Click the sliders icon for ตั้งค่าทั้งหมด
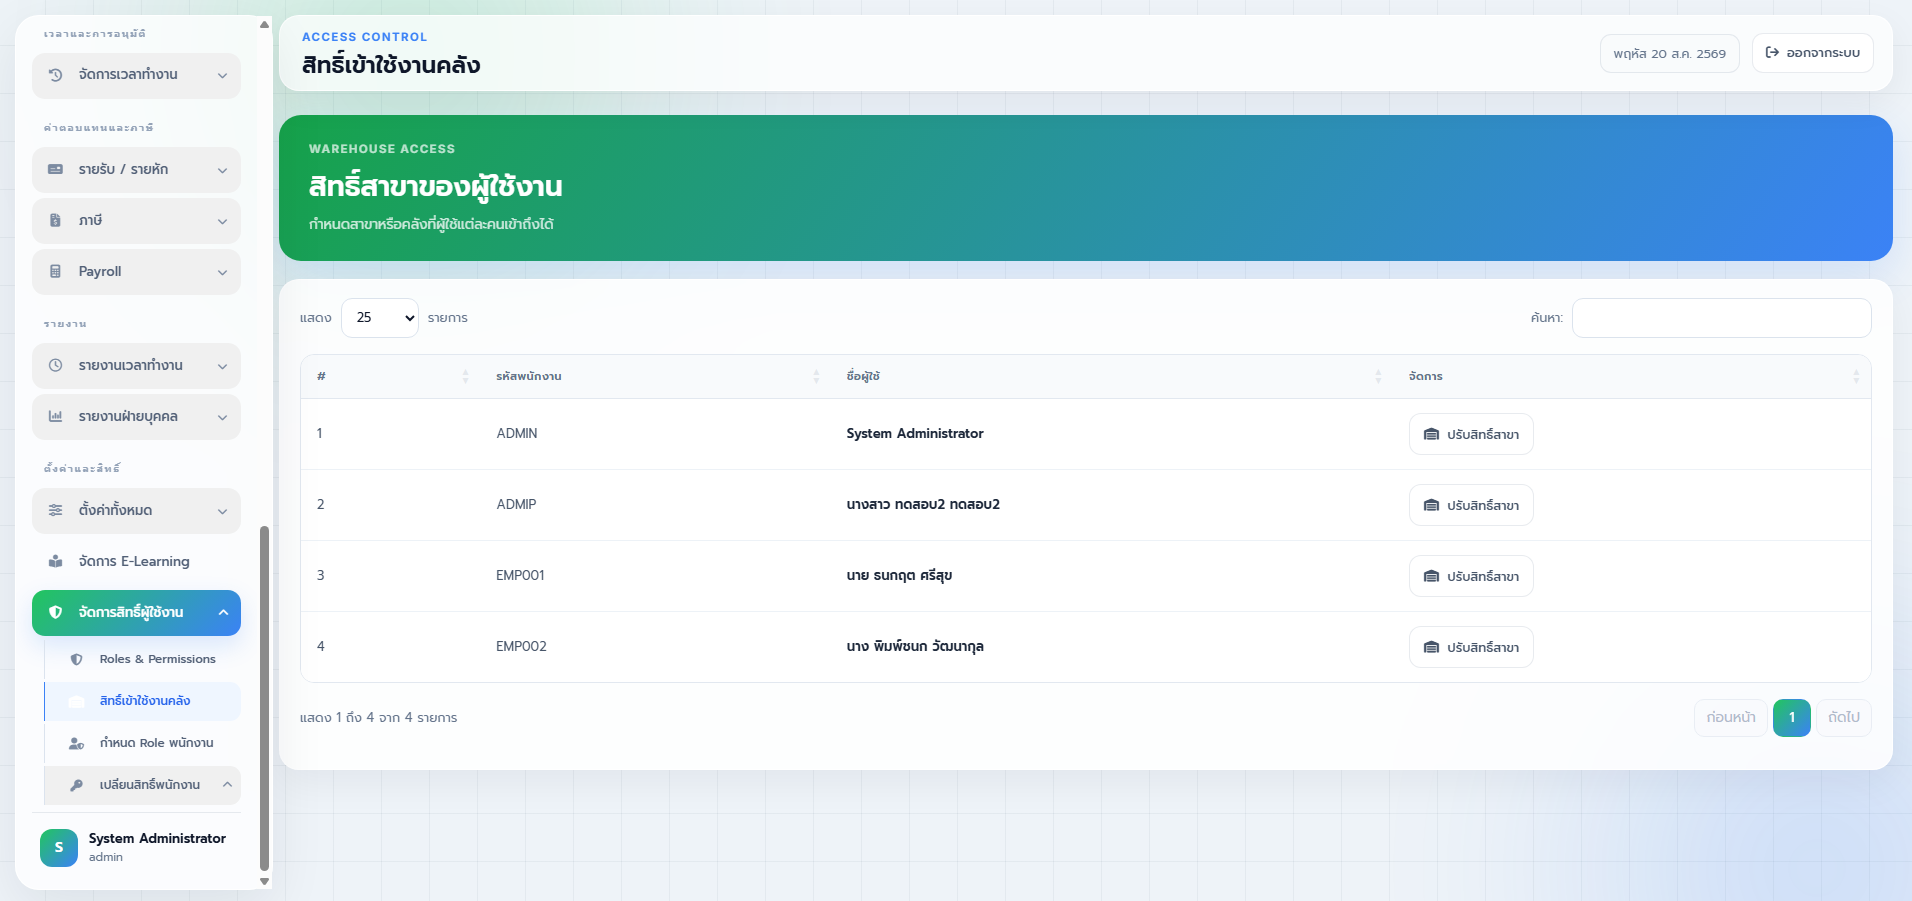This screenshot has height=901, width=1912. point(56,511)
